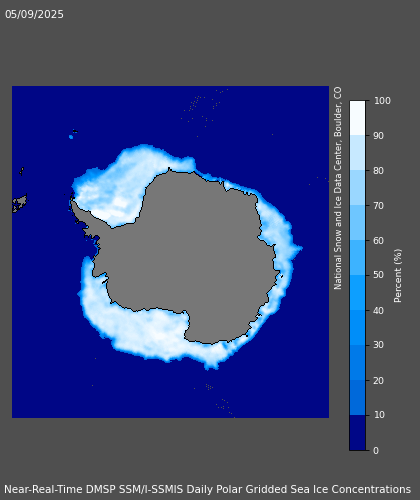Image resolution: width=420 pixels, height=500 pixels.
Task: Click the 0 tick label on colorbar
Action: (x=376, y=450)
